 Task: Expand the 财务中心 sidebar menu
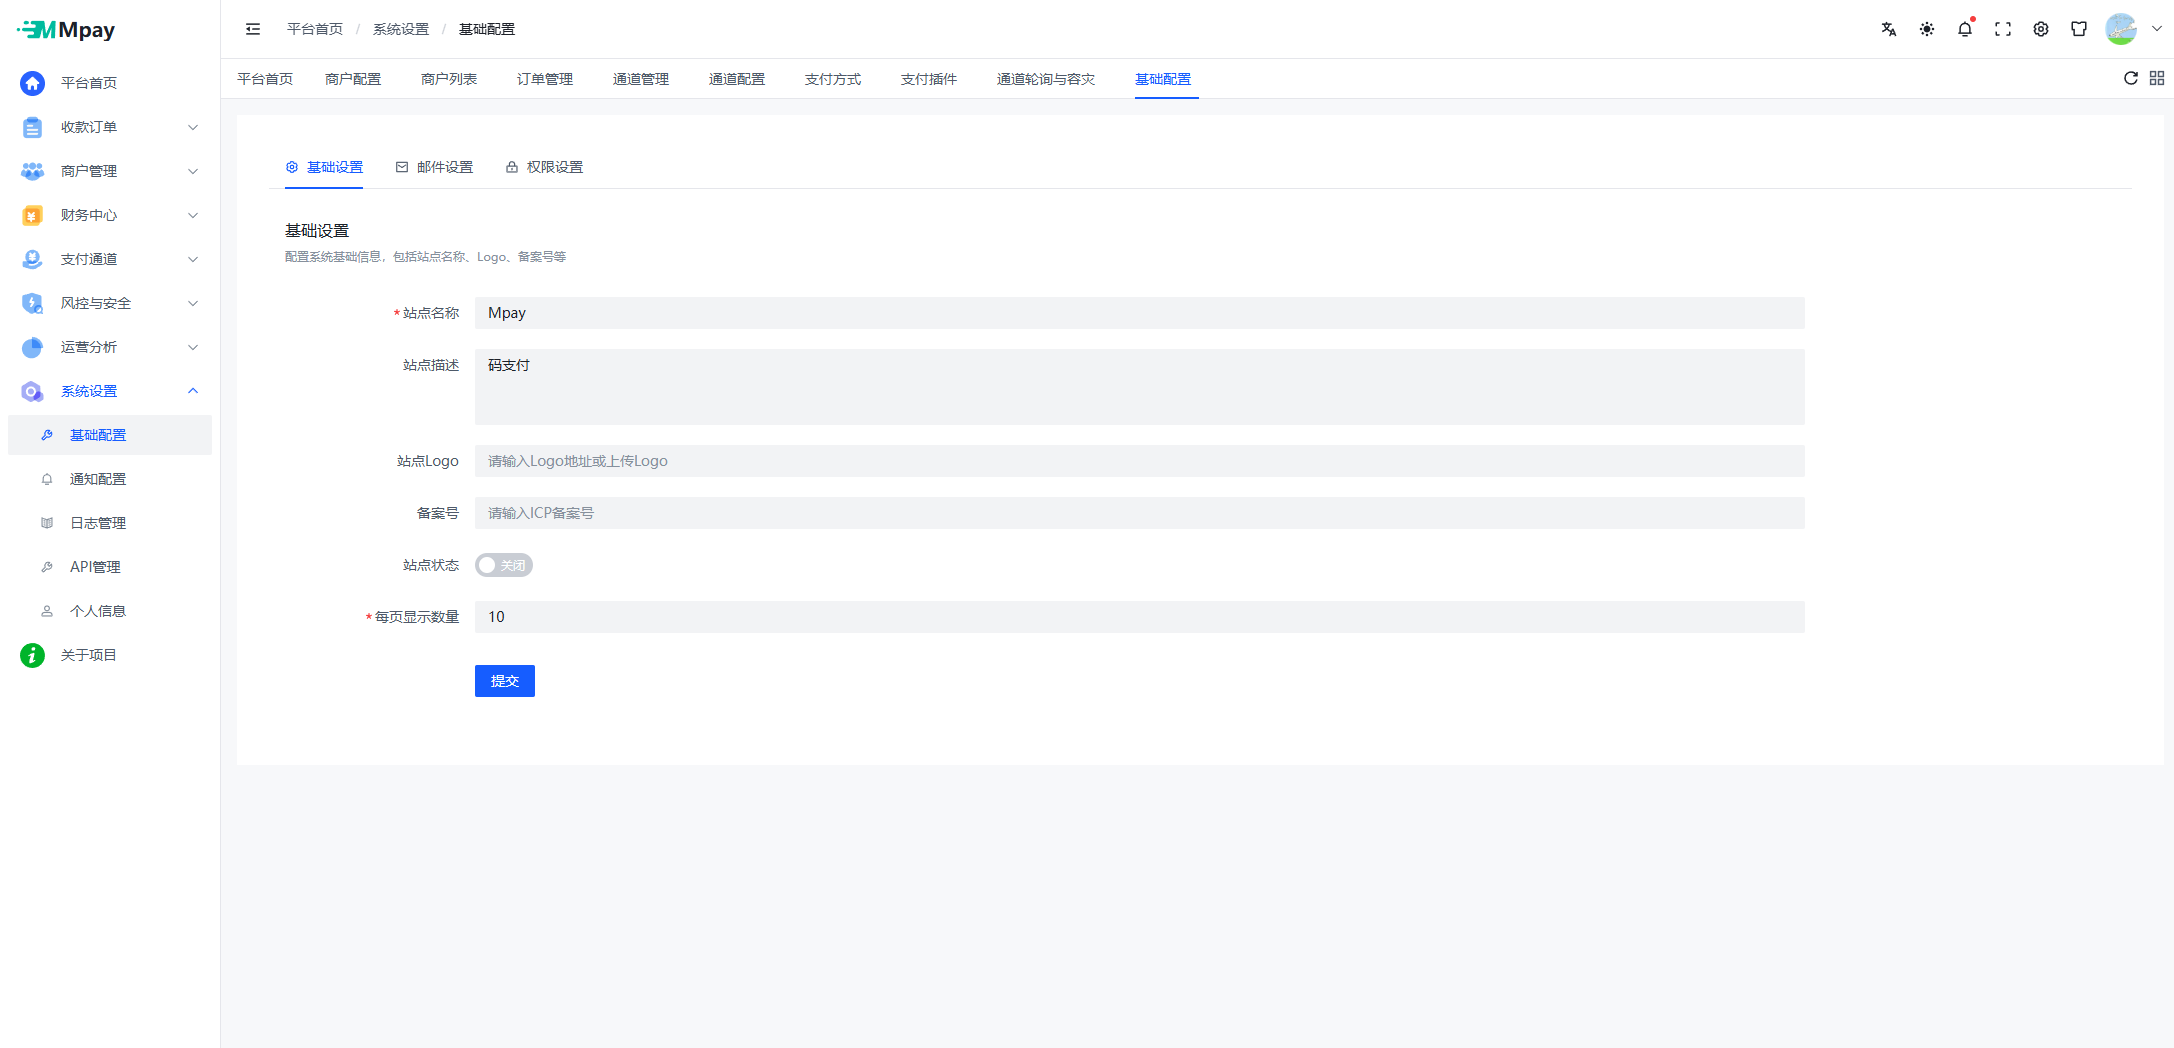pyautogui.click(x=110, y=215)
